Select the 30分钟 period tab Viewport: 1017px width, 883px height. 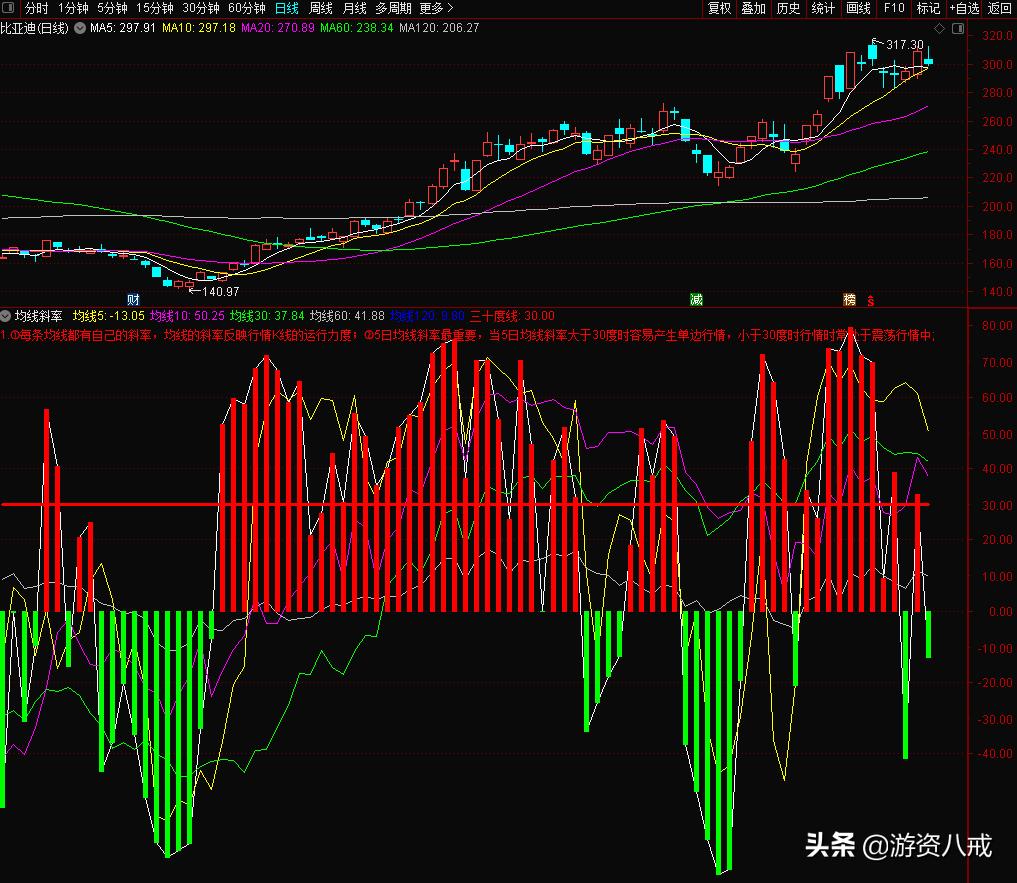[x=200, y=8]
